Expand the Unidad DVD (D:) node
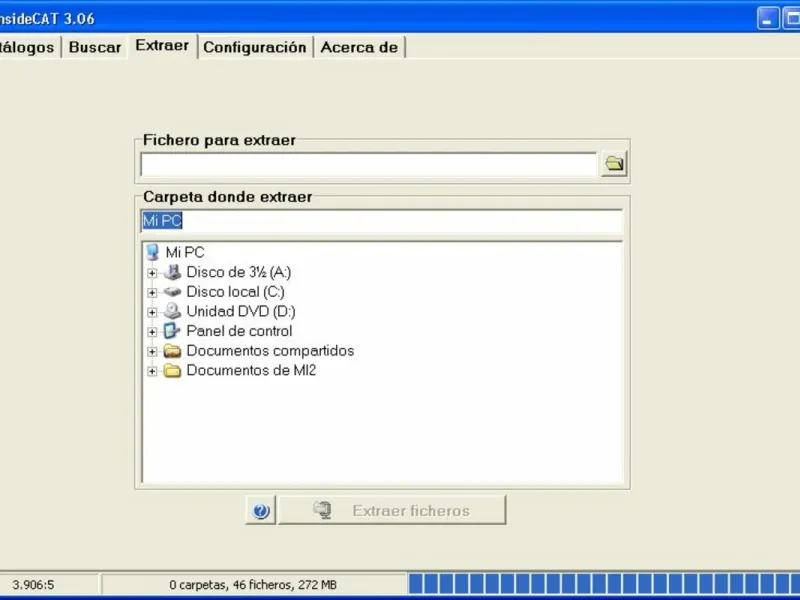Image resolution: width=800 pixels, height=600 pixels. [152, 312]
